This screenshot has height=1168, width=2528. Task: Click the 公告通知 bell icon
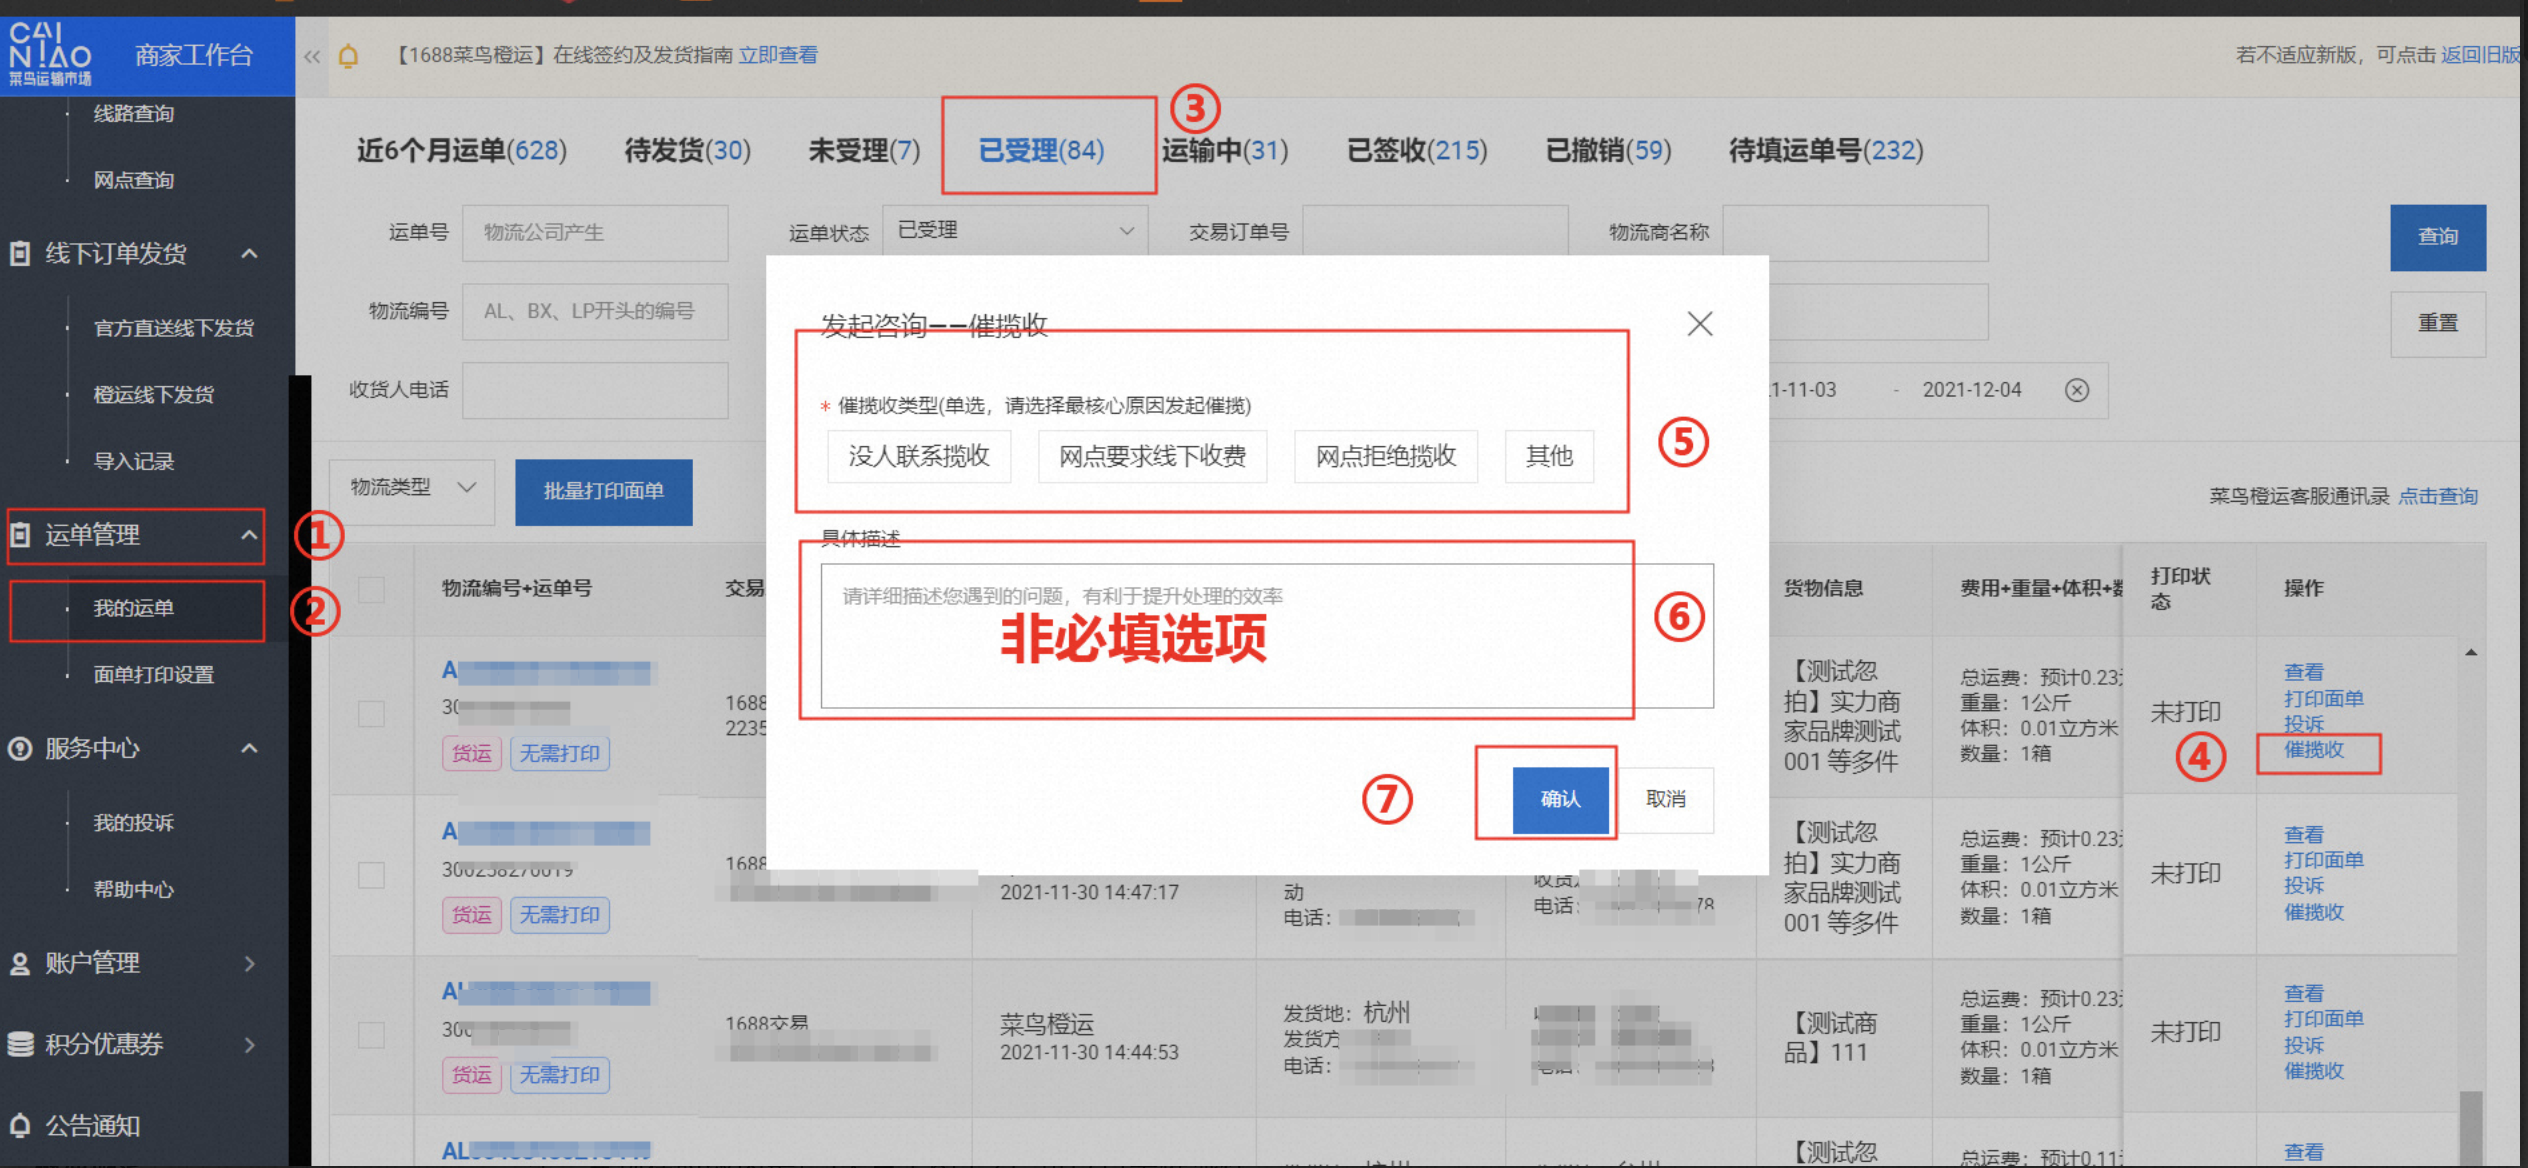coord(19,1126)
